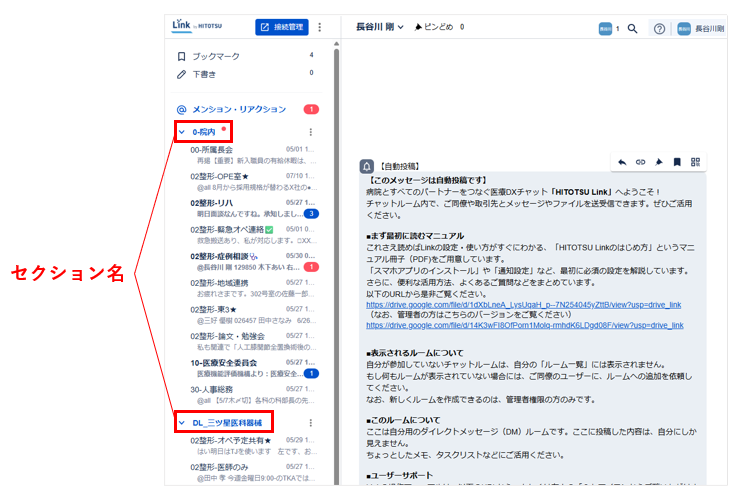
Task: Collapse the 0-院内 section chevron
Action: pos(182,132)
